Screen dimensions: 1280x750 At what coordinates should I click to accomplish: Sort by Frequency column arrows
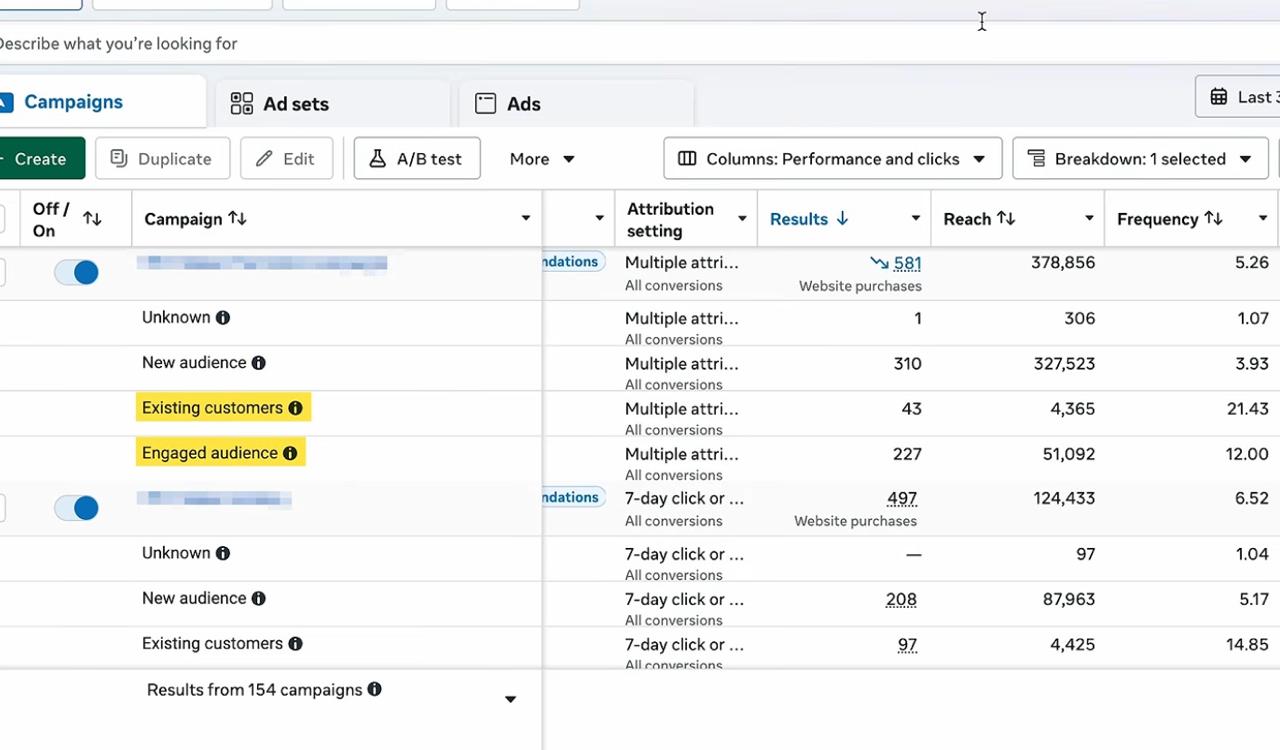pyautogui.click(x=1213, y=218)
